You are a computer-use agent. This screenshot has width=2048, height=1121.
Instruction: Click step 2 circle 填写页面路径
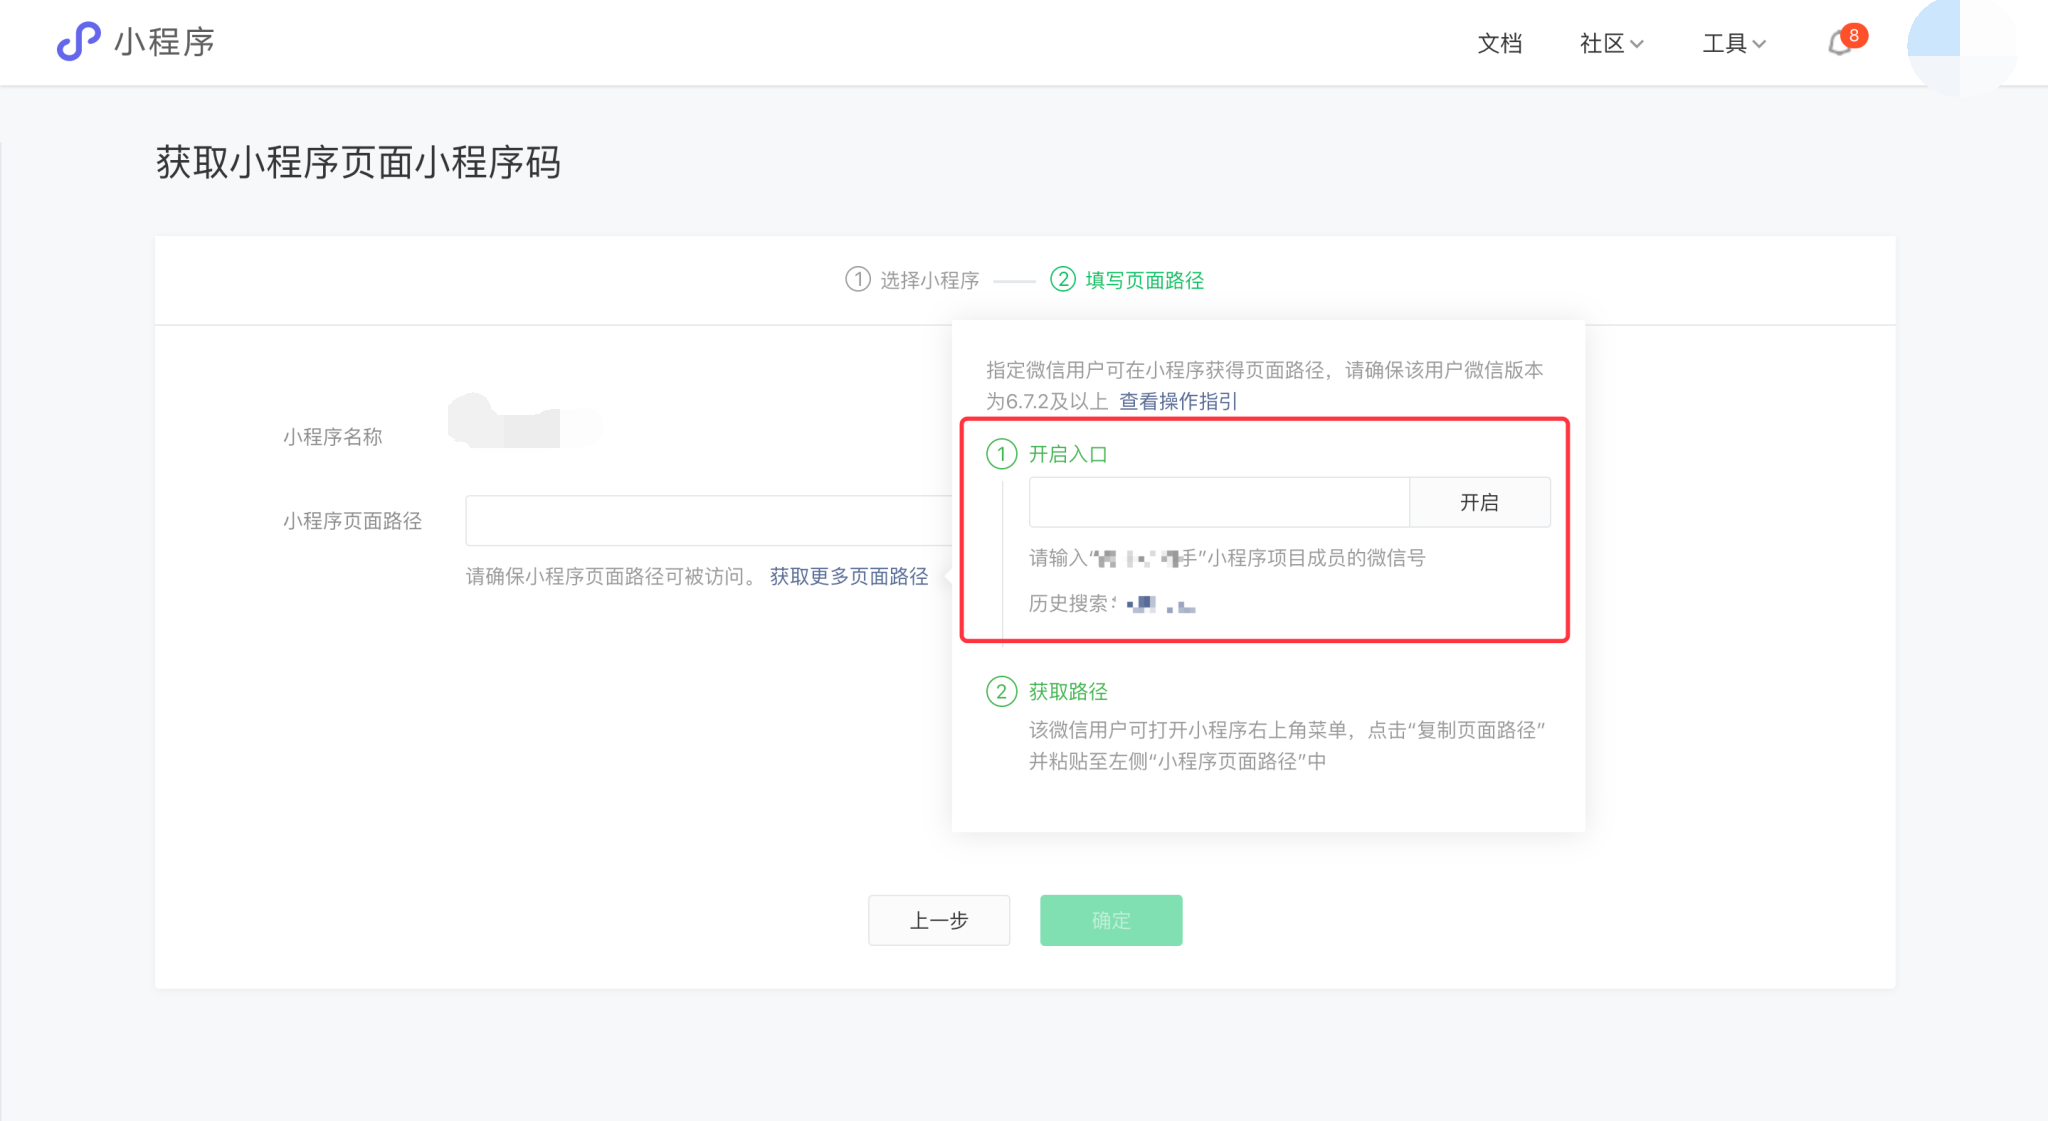click(1063, 279)
